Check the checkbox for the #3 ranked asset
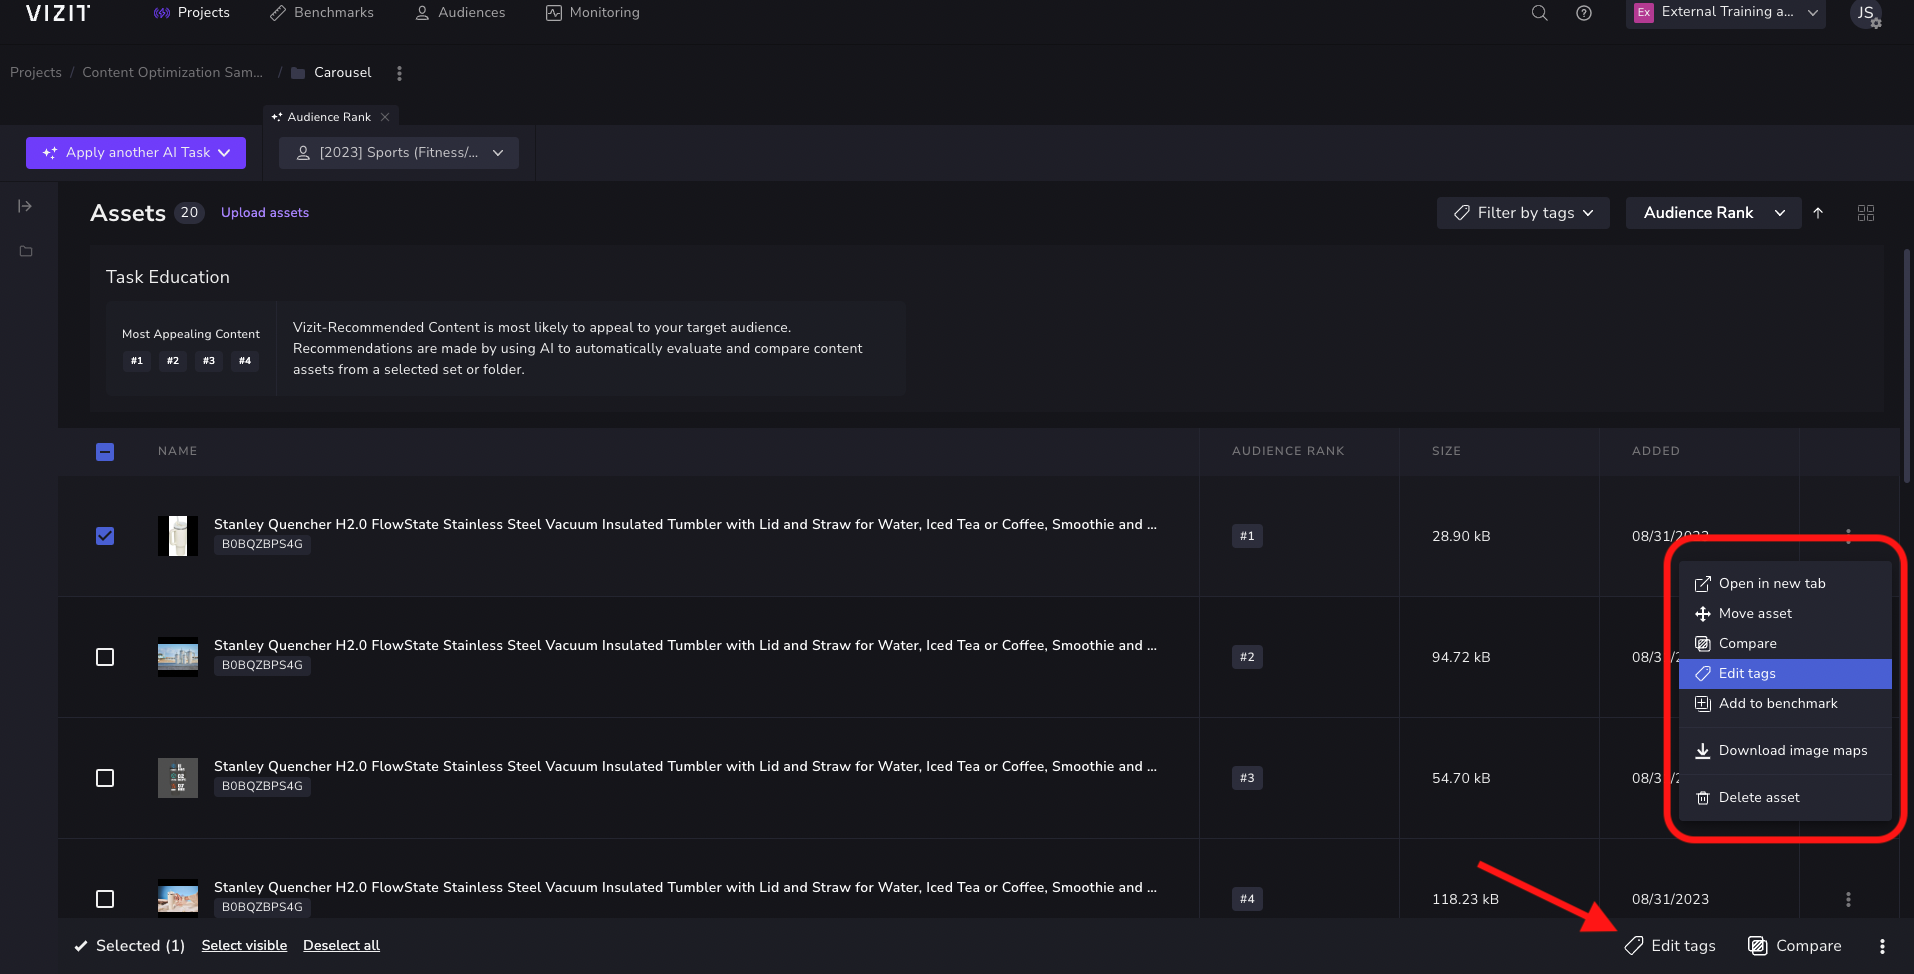 (x=105, y=778)
